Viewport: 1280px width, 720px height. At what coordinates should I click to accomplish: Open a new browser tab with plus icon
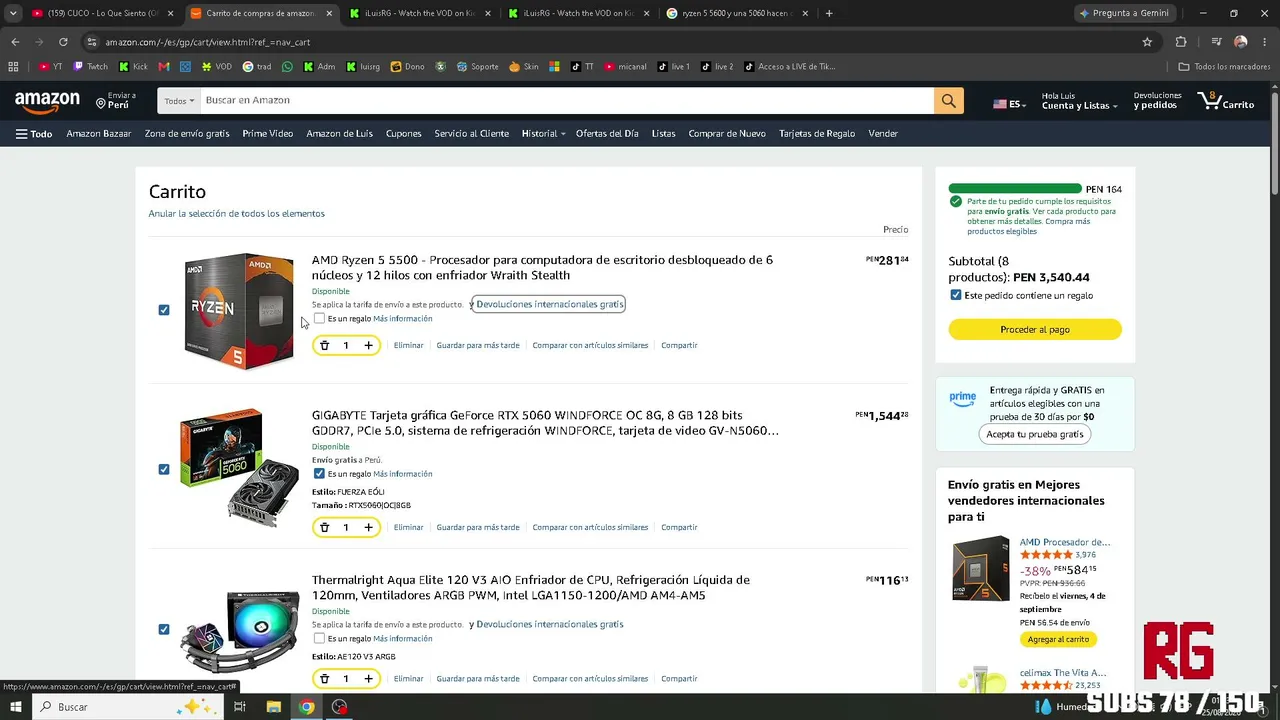tap(829, 13)
